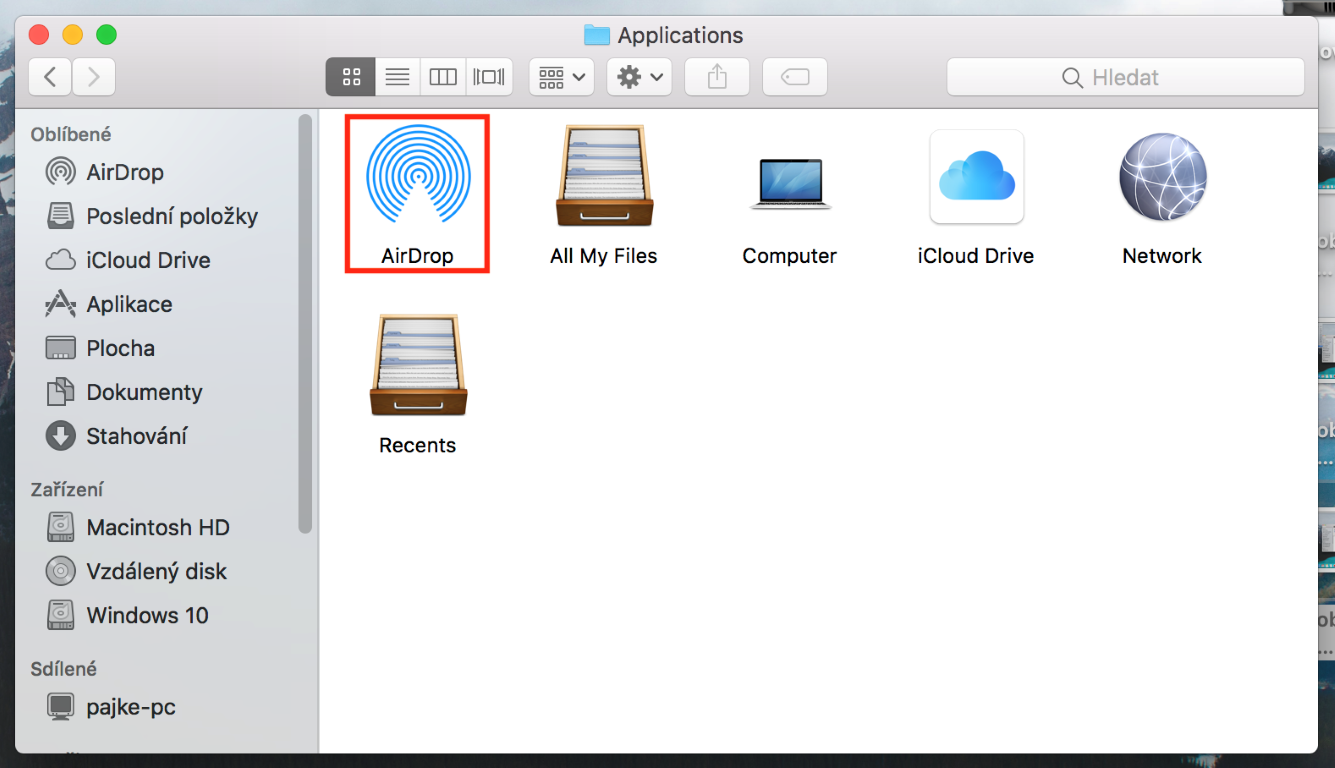
Task: Click the Plocha desktop icon in sidebar
Action: click(x=61, y=348)
